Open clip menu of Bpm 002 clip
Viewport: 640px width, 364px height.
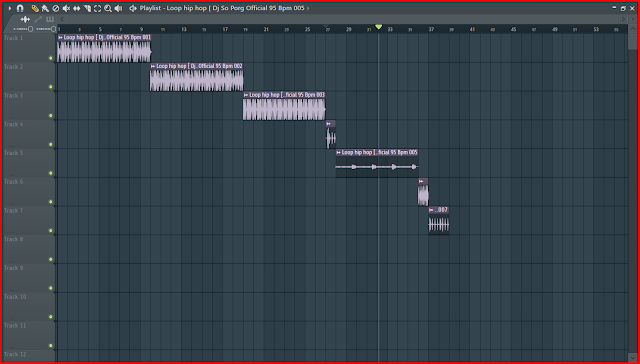[x=153, y=66]
